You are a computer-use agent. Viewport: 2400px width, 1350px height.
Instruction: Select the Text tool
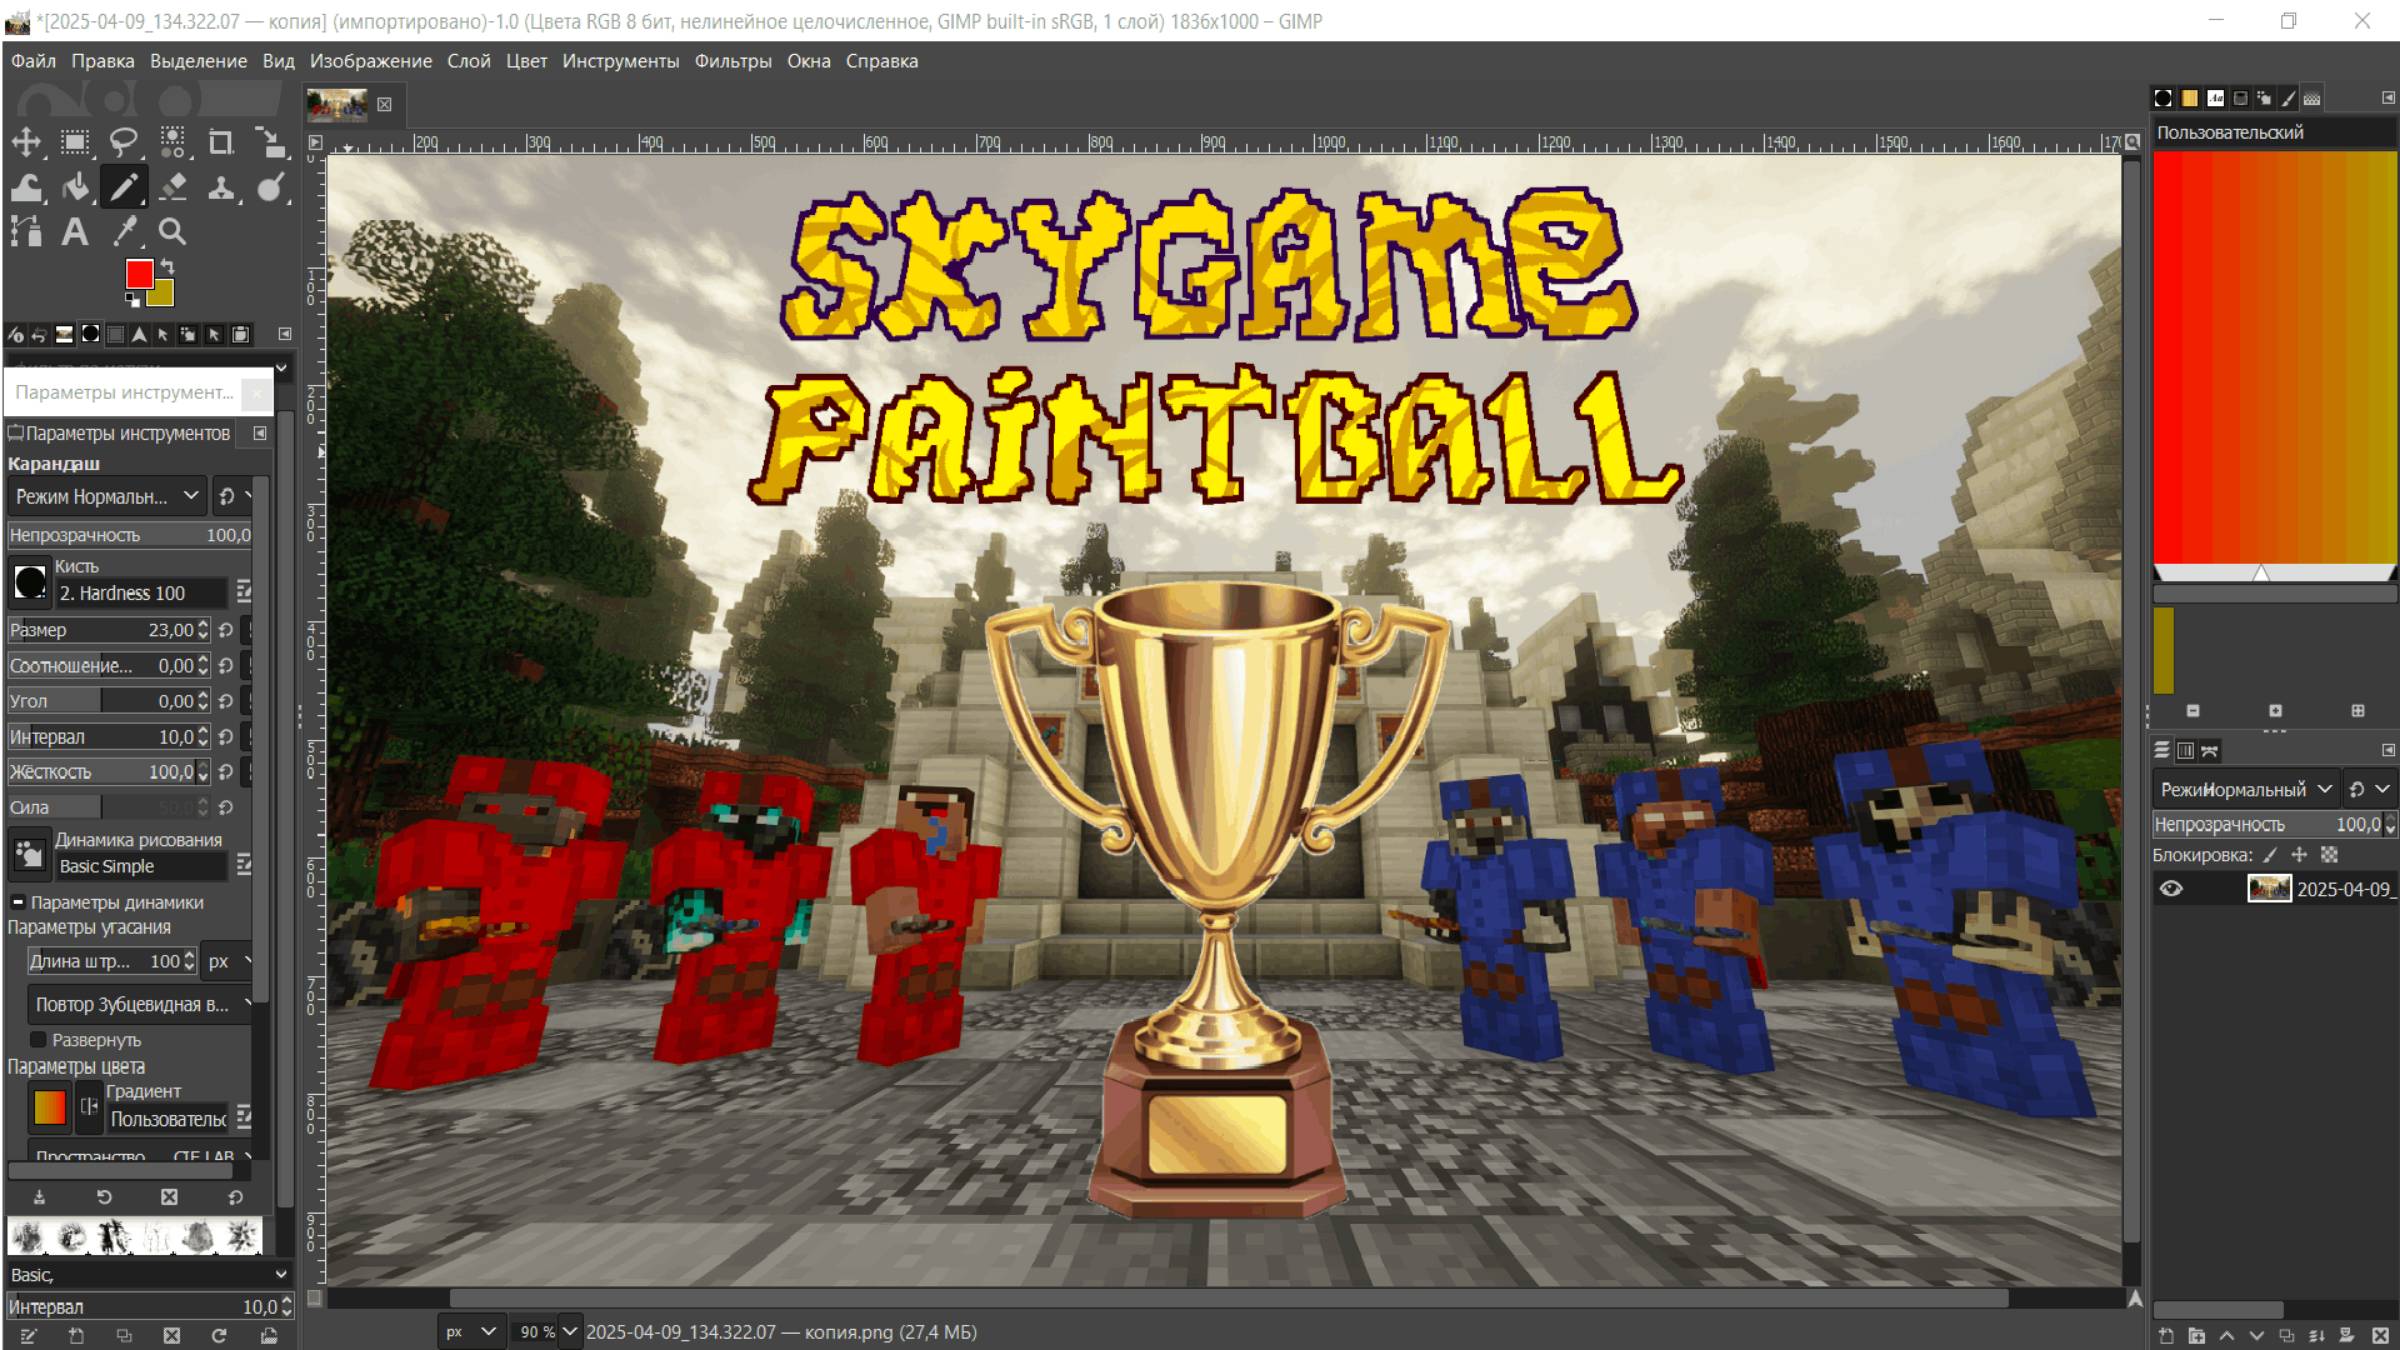tap(75, 232)
